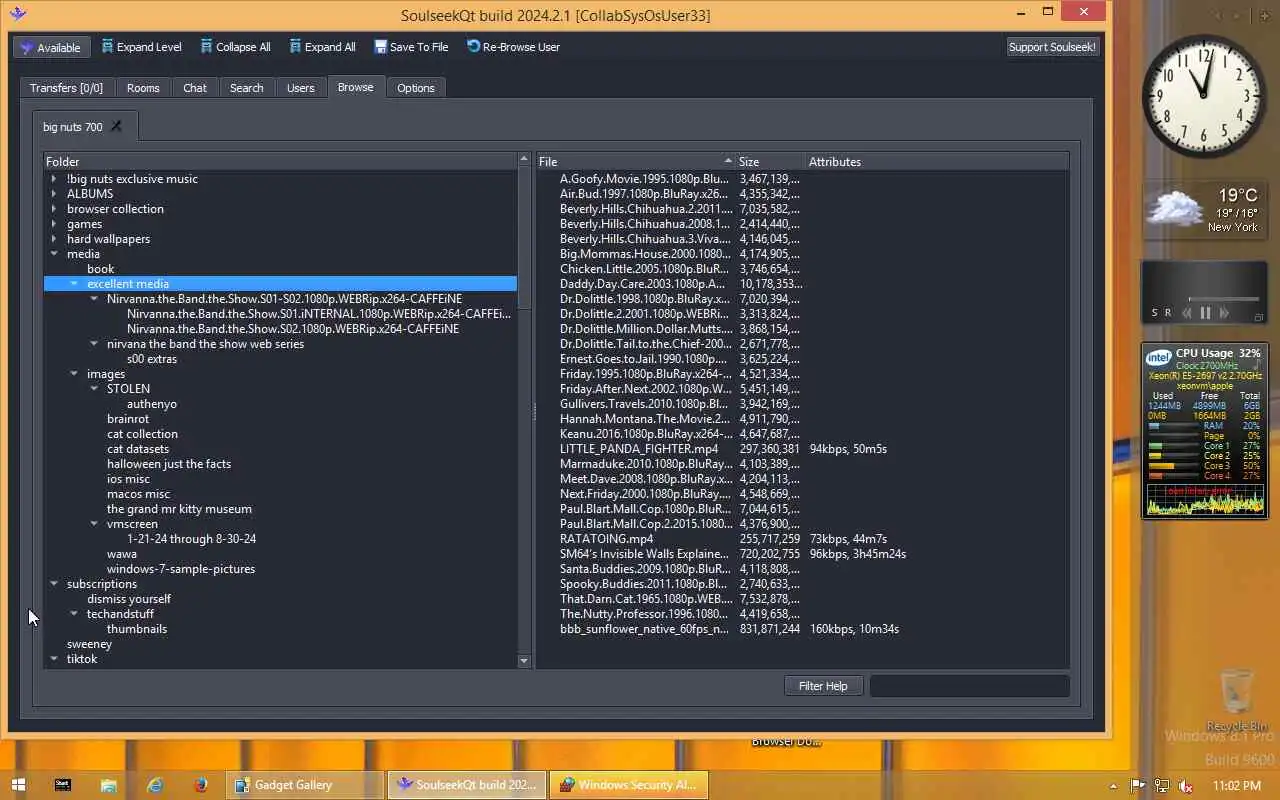
Task: Select the Keanu.2016.1080p.BluRay file row
Action: pos(802,434)
